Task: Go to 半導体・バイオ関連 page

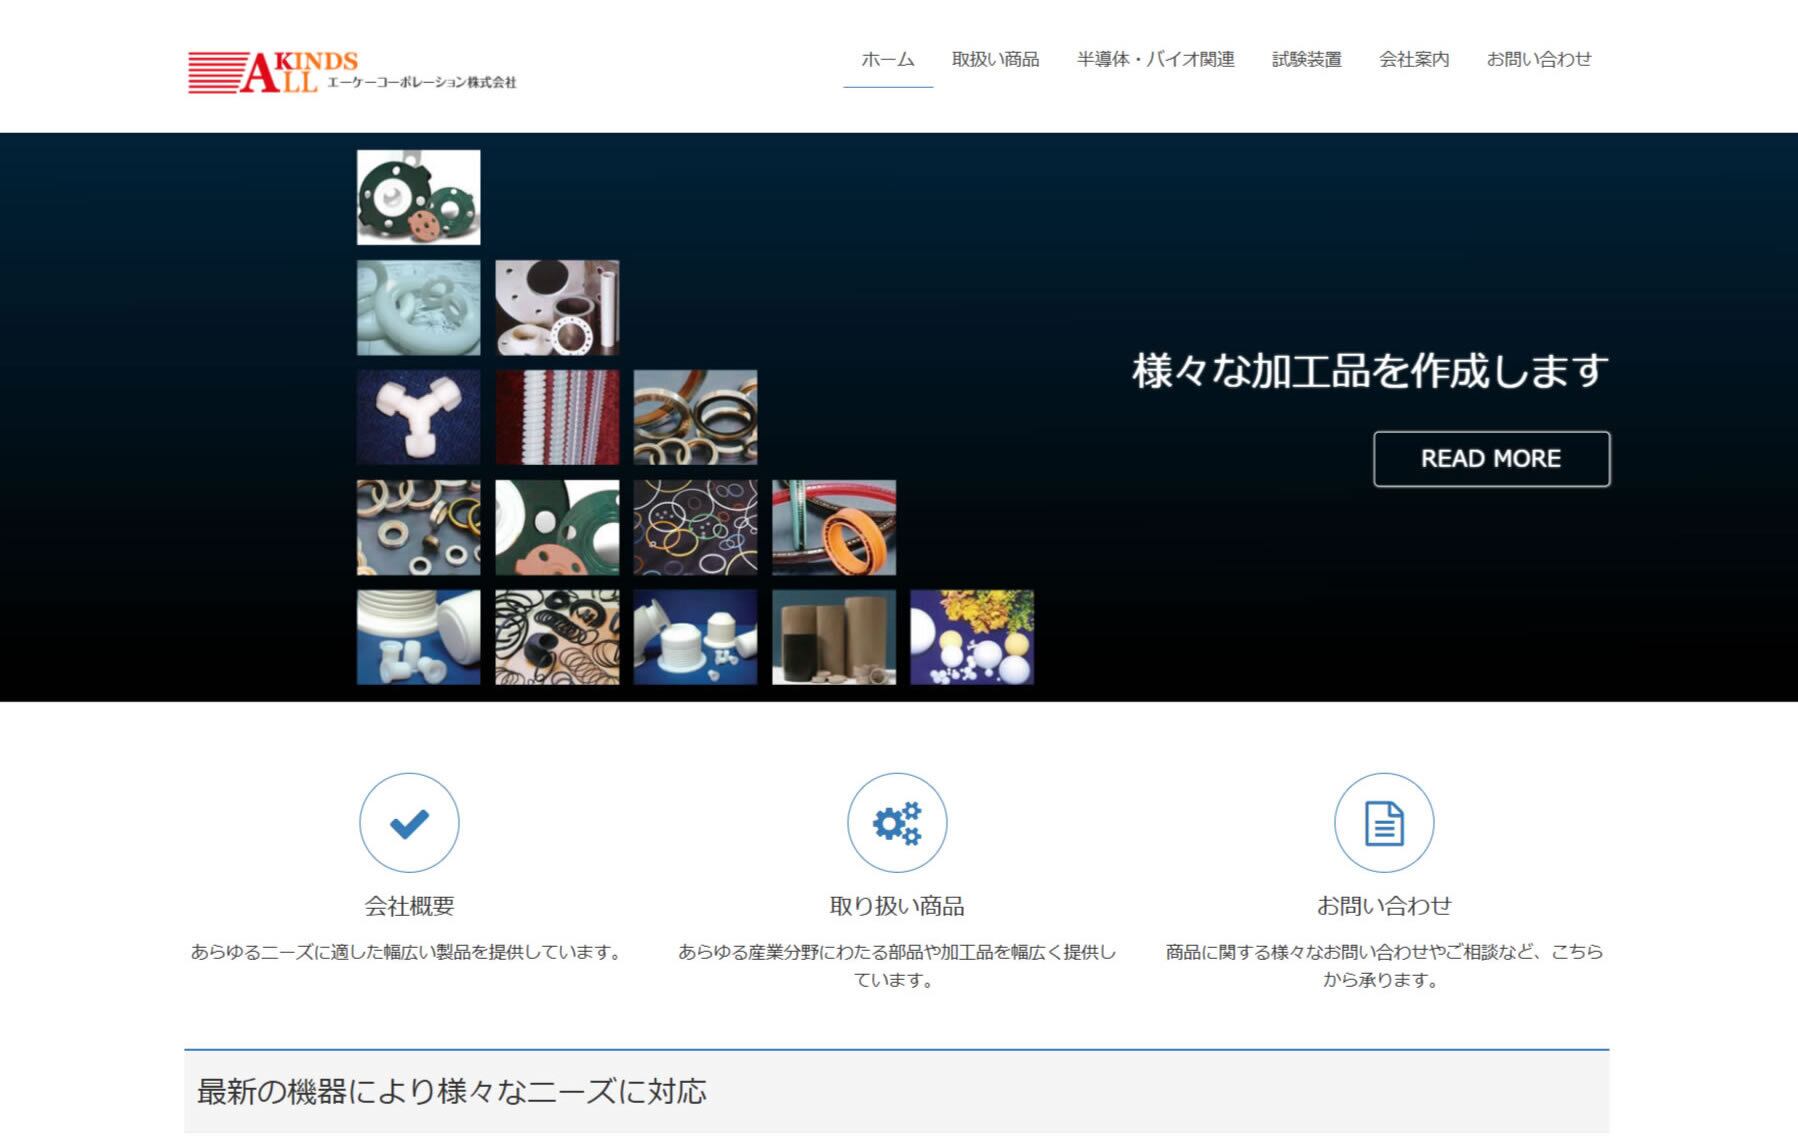Action: [1155, 60]
